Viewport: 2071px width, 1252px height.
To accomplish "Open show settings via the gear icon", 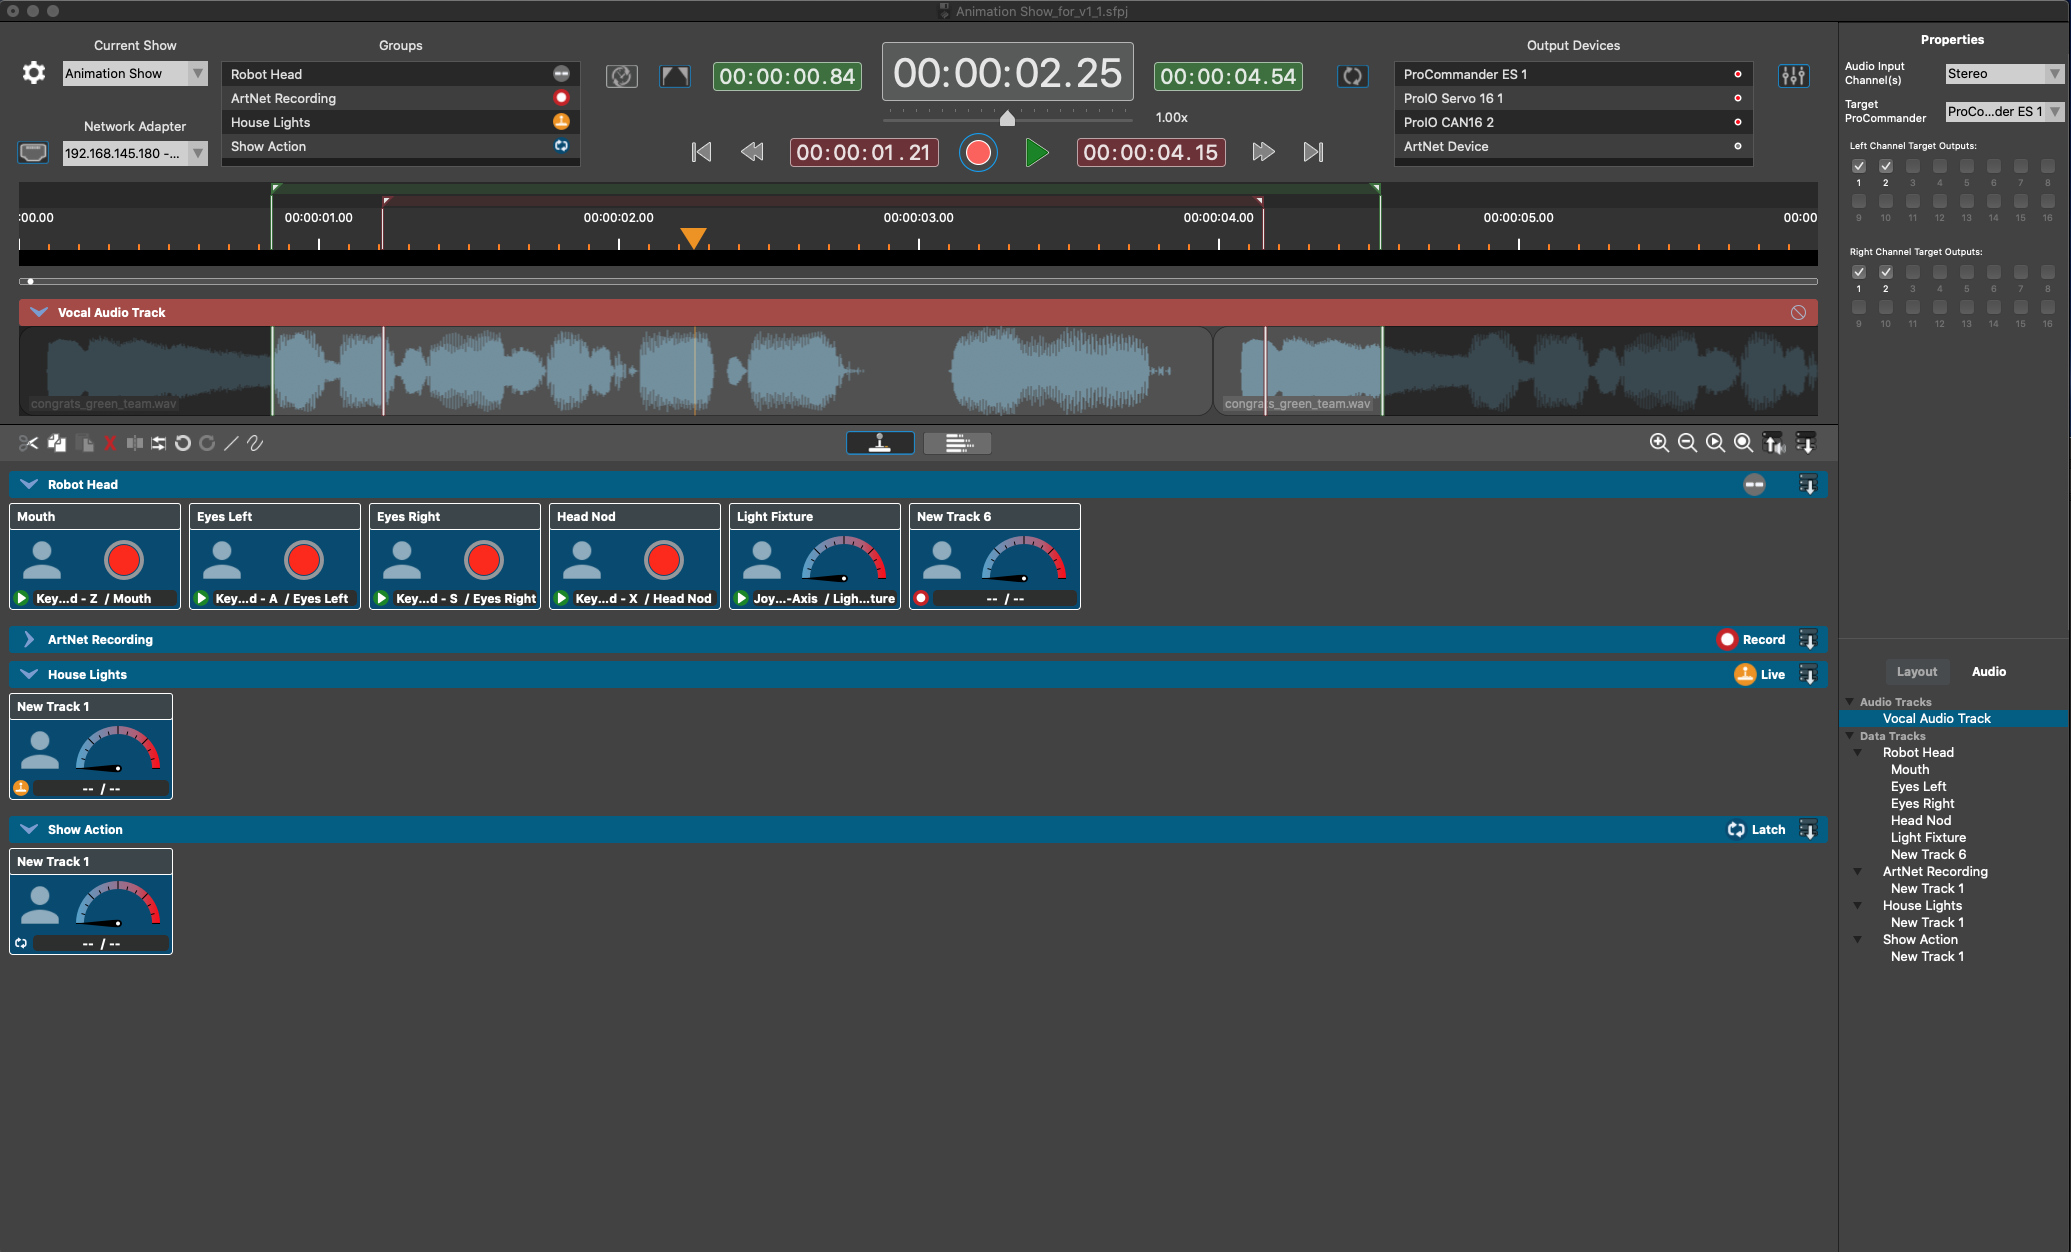I will [34, 73].
